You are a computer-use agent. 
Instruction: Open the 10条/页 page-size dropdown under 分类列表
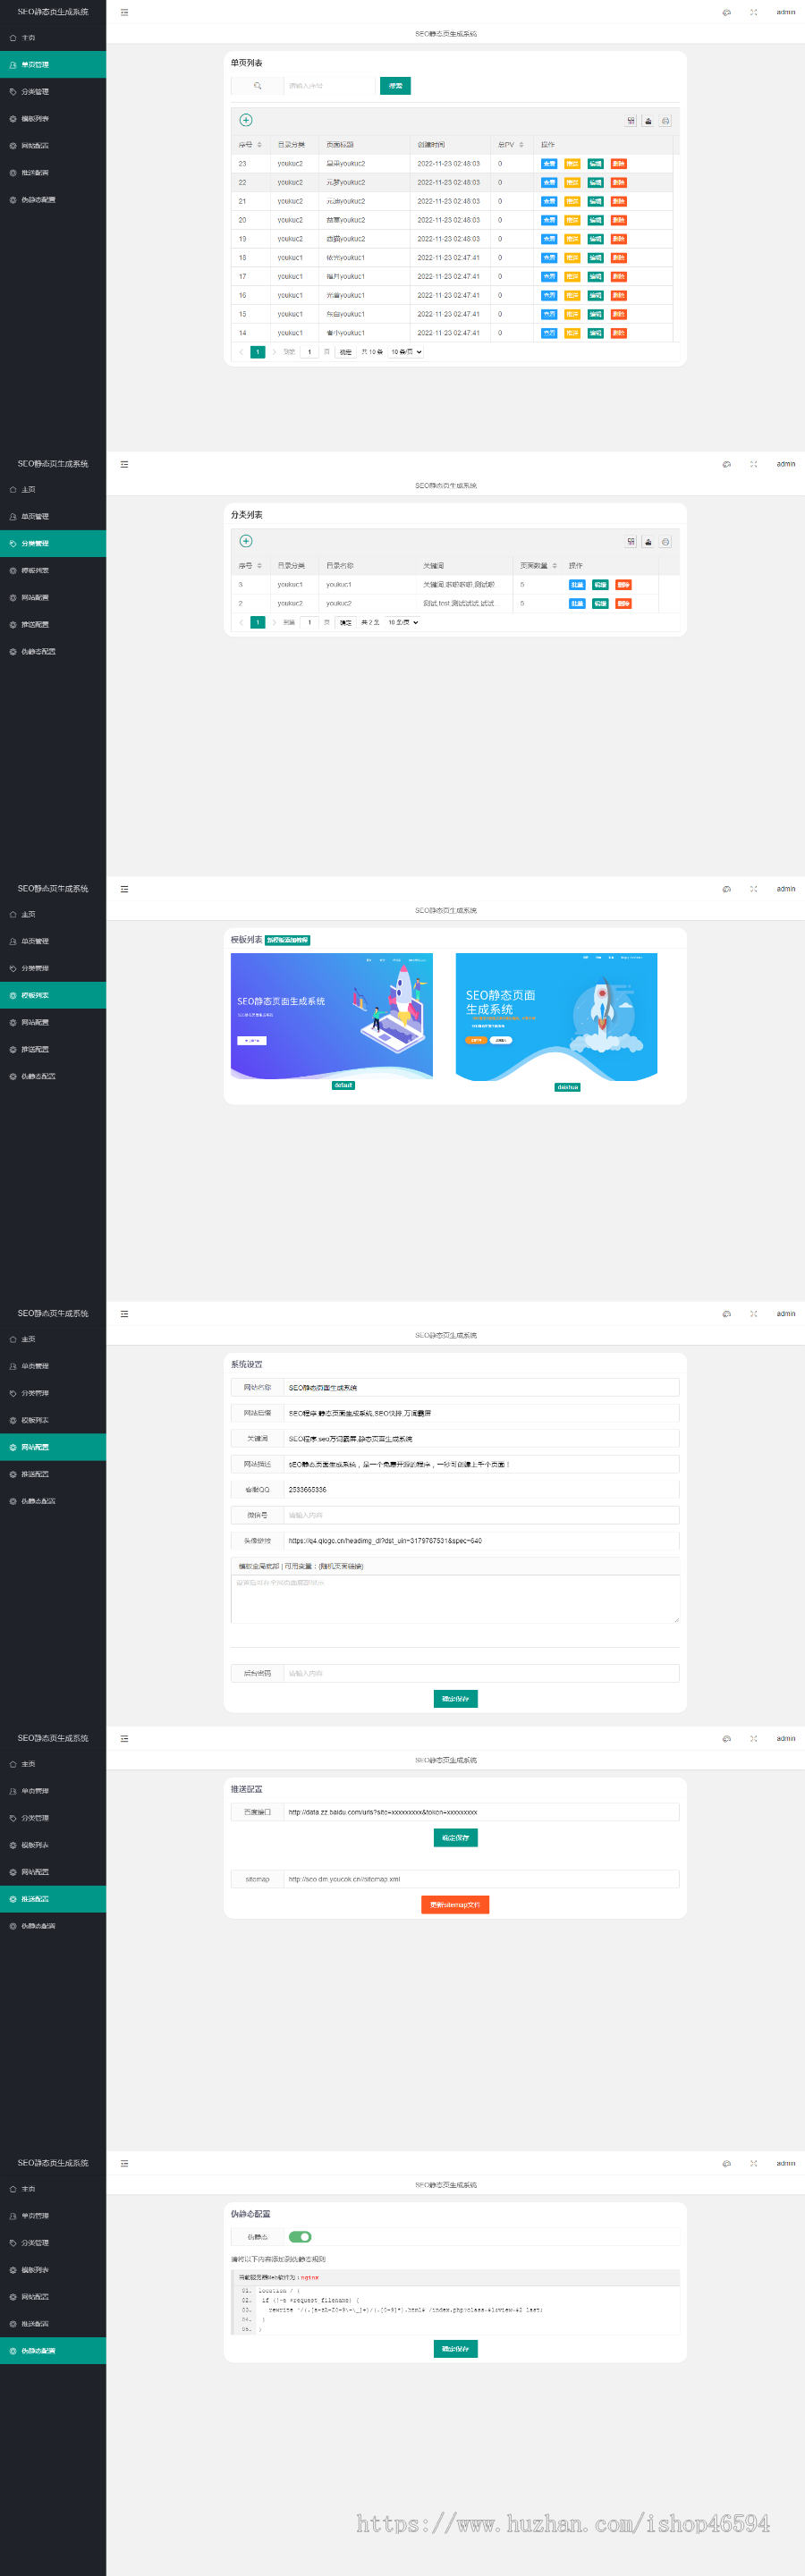pos(403,622)
